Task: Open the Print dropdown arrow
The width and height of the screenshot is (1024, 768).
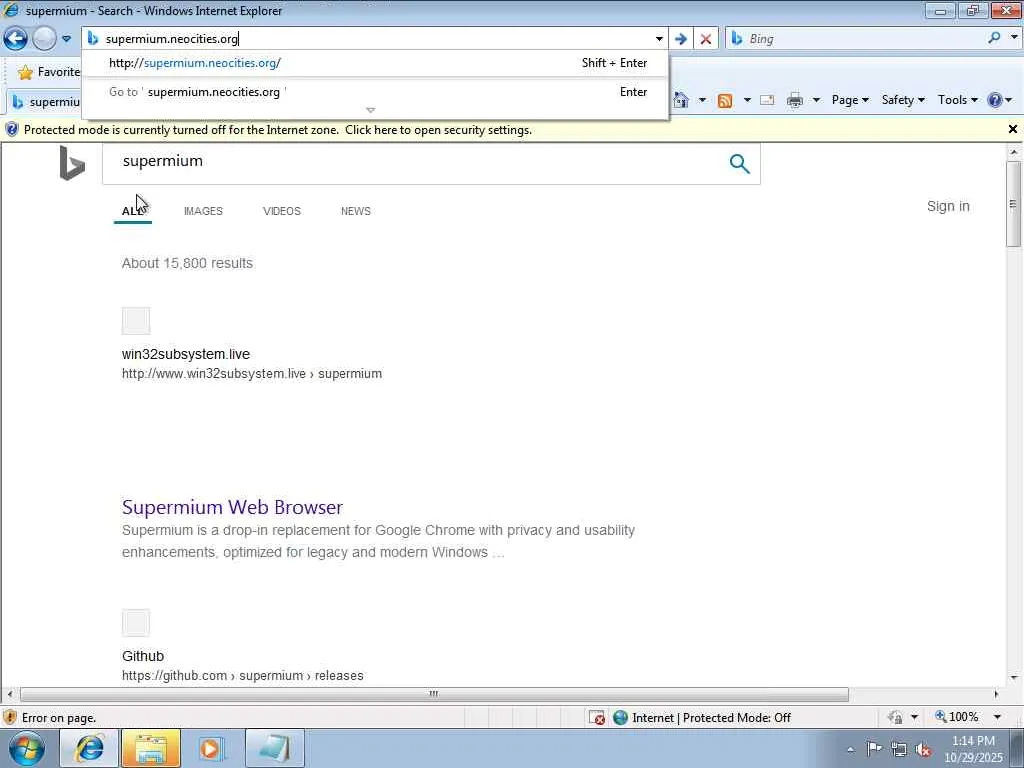Action: point(816,100)
